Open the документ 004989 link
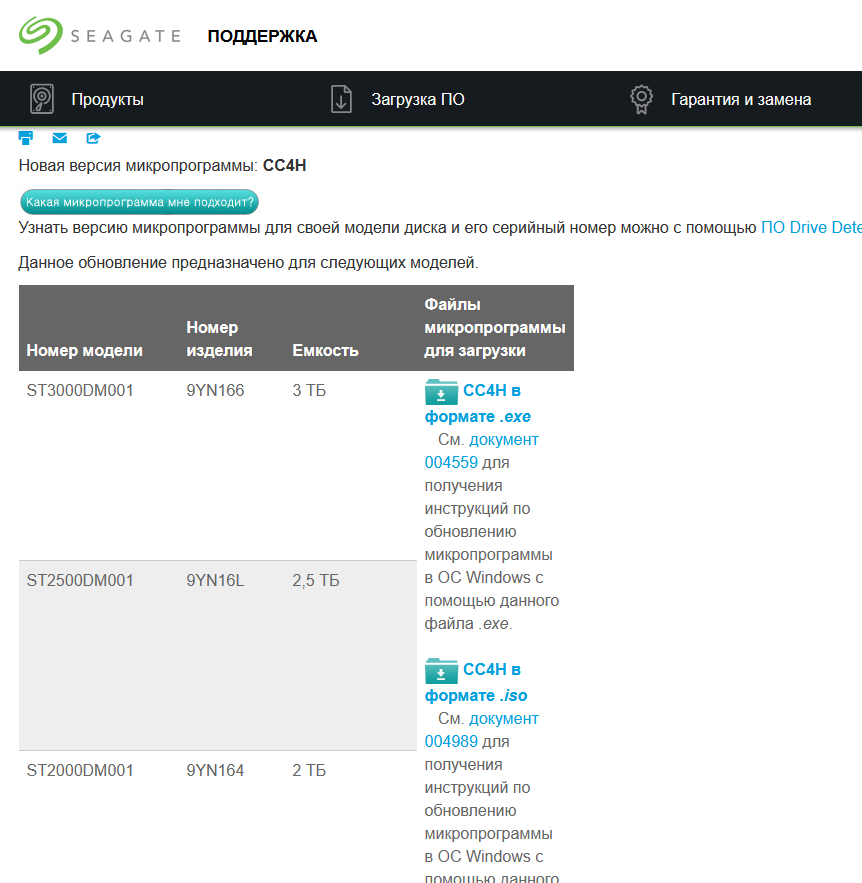The width and height of the screenshot is (862, 883). coord(481,730)
